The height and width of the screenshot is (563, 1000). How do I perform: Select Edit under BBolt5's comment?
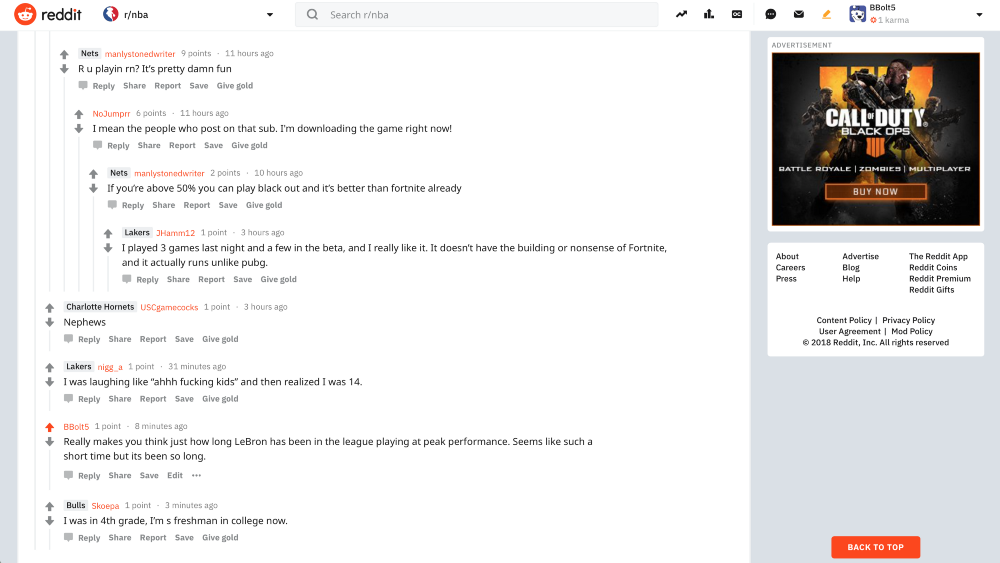pyautogui.click(x=175, y=475)
